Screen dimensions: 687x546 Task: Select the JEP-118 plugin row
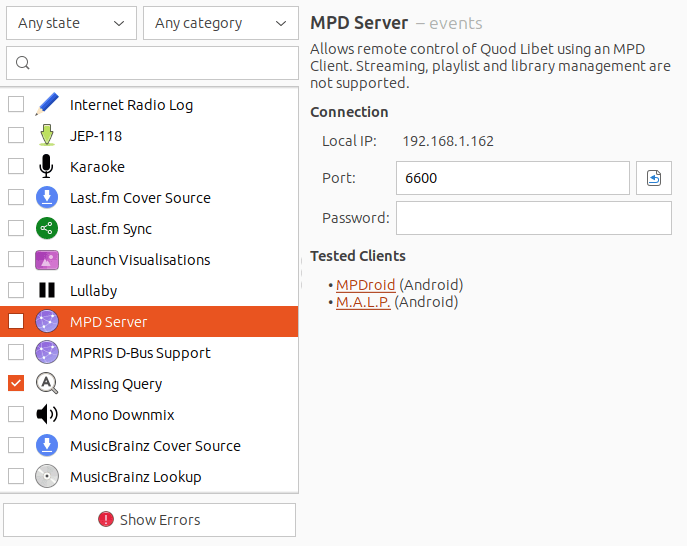(149, 135)
